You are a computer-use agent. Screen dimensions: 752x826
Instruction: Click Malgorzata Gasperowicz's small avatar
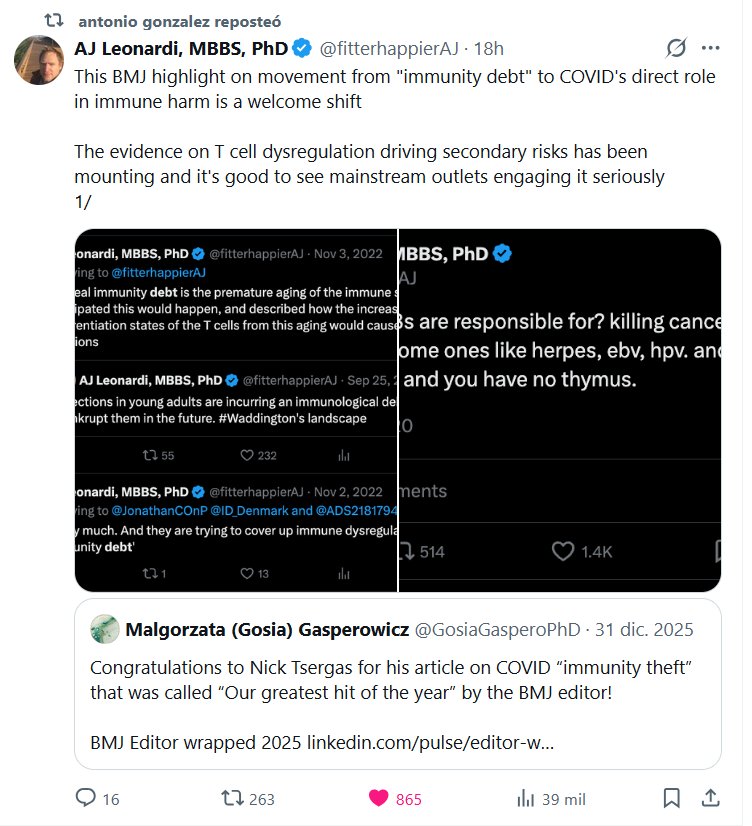point(105,630)
